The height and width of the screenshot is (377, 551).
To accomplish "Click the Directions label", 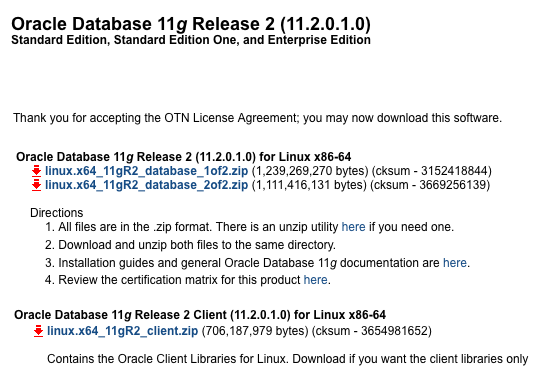I will pos(57,213).
